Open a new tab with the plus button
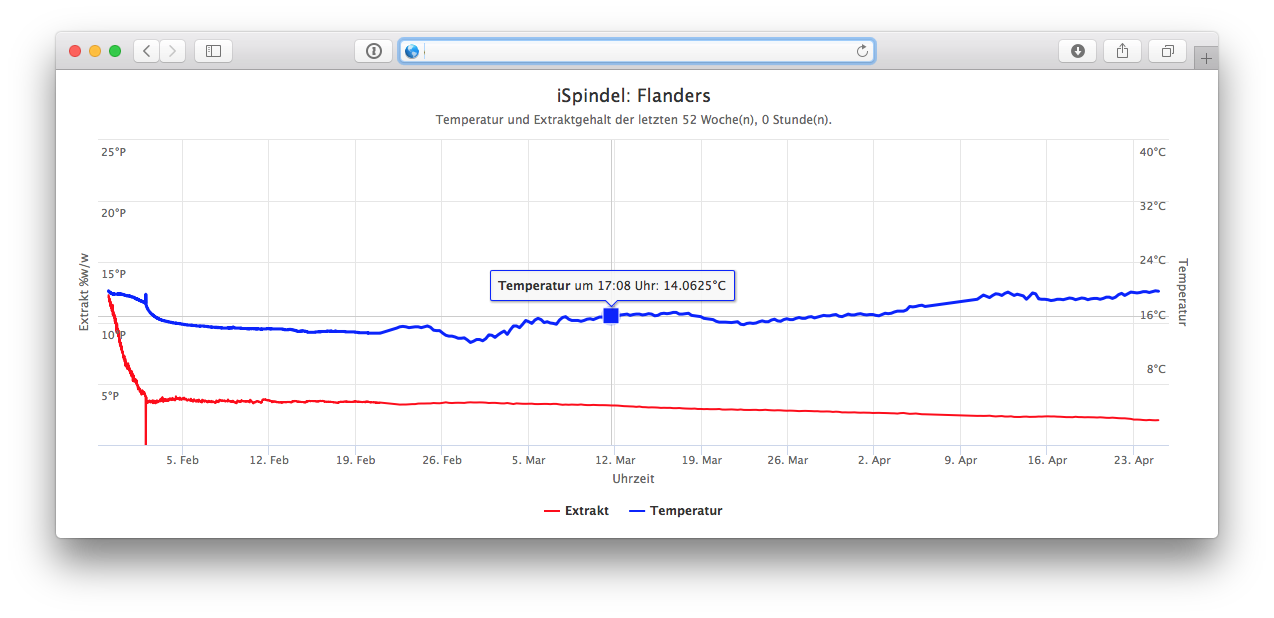Image resolution: width=1274 pixels, height=618 pixels. pyautogui.click(x=1206, y=59)
